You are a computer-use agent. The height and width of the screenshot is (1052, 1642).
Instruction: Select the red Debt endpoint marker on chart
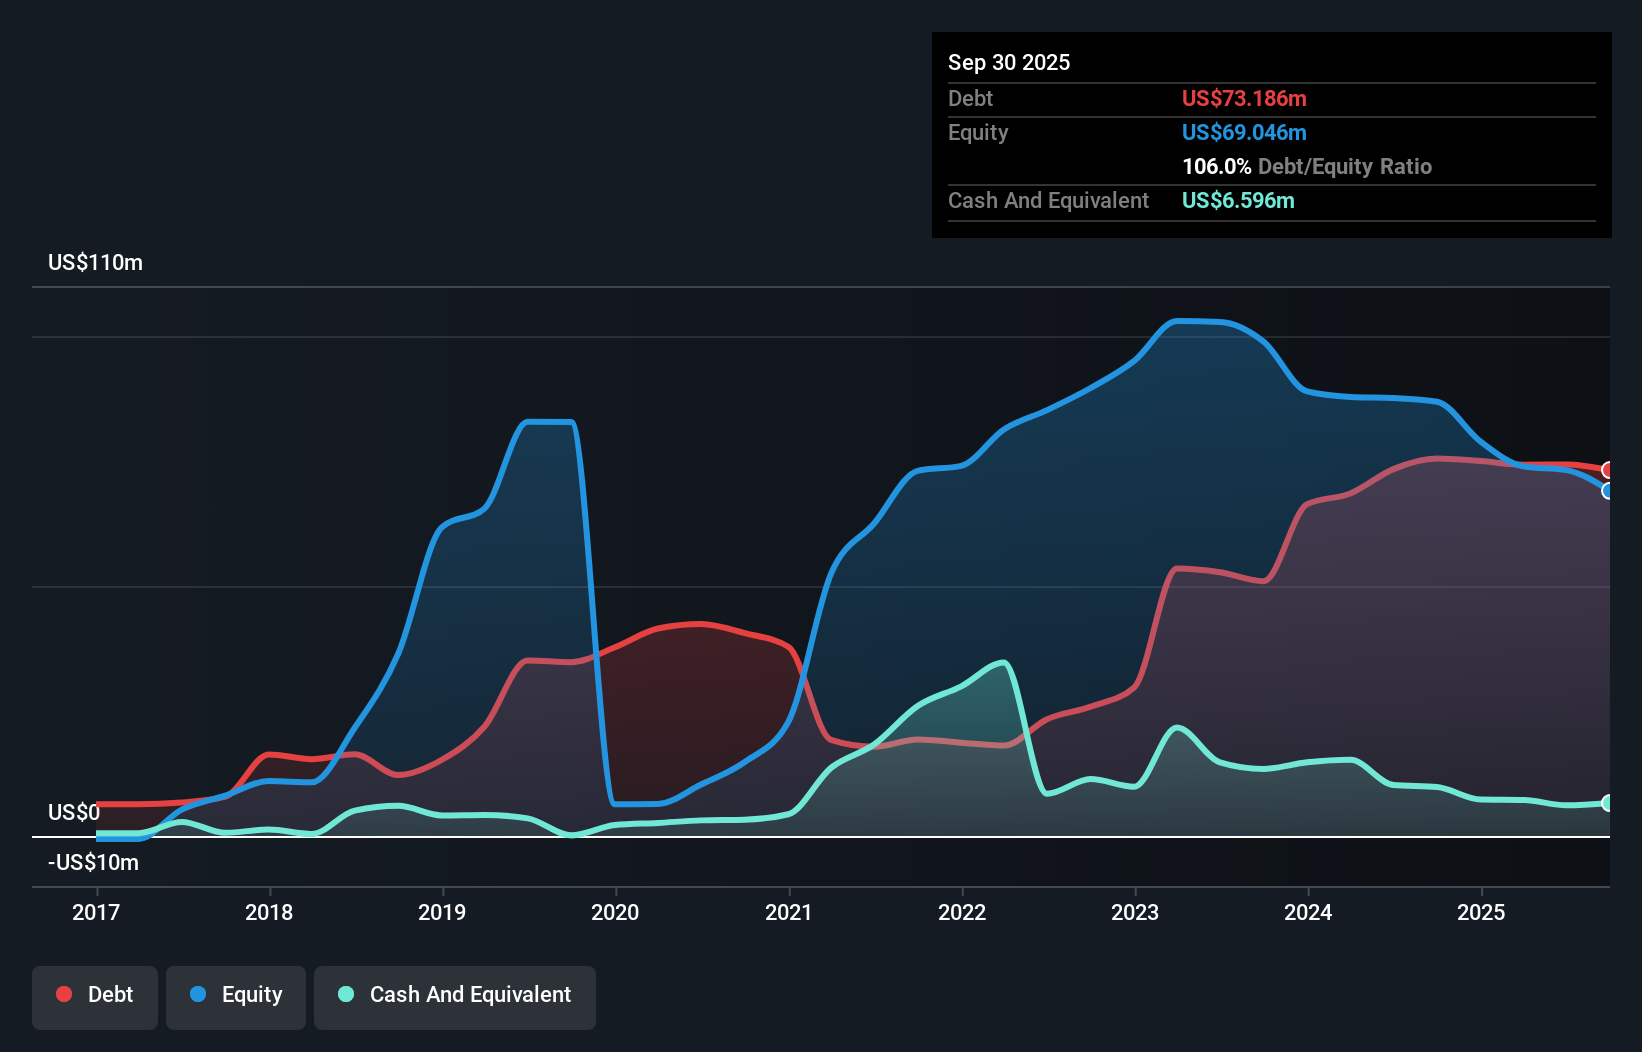(x=1608, y=468)
